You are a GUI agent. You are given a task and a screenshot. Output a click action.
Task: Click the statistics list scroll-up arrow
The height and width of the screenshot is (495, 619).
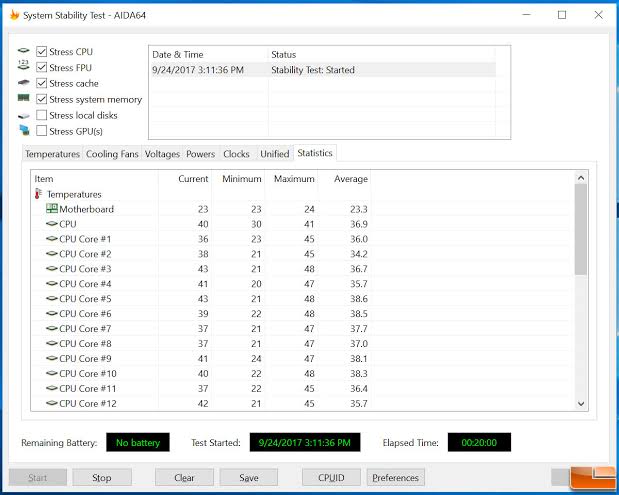[581, 178]
